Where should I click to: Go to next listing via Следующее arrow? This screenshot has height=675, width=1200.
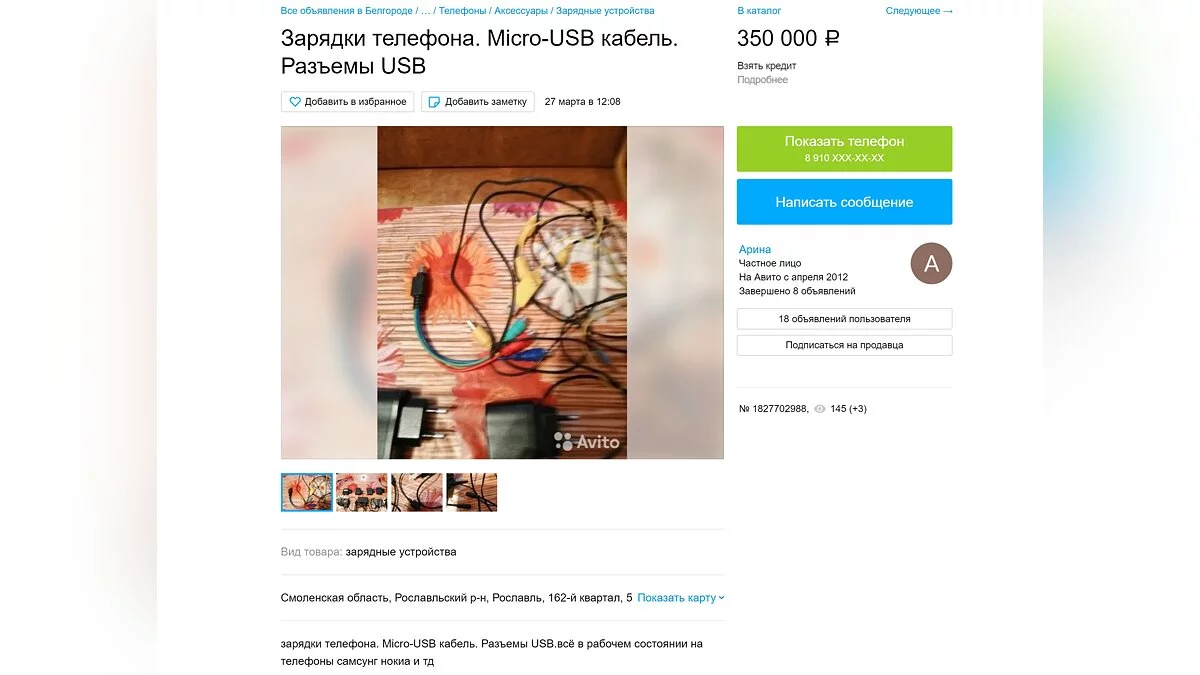tap(919, 11)
